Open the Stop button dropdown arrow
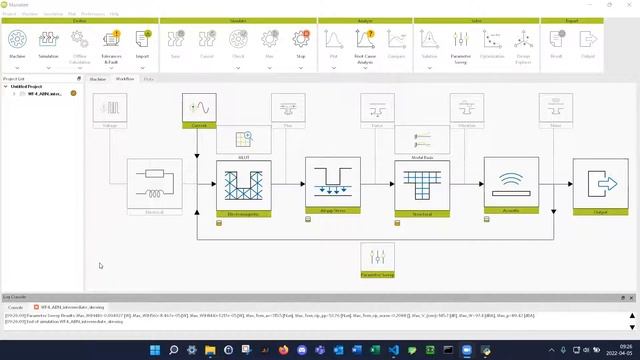This screenshot has width=640, height=360. 300,68
